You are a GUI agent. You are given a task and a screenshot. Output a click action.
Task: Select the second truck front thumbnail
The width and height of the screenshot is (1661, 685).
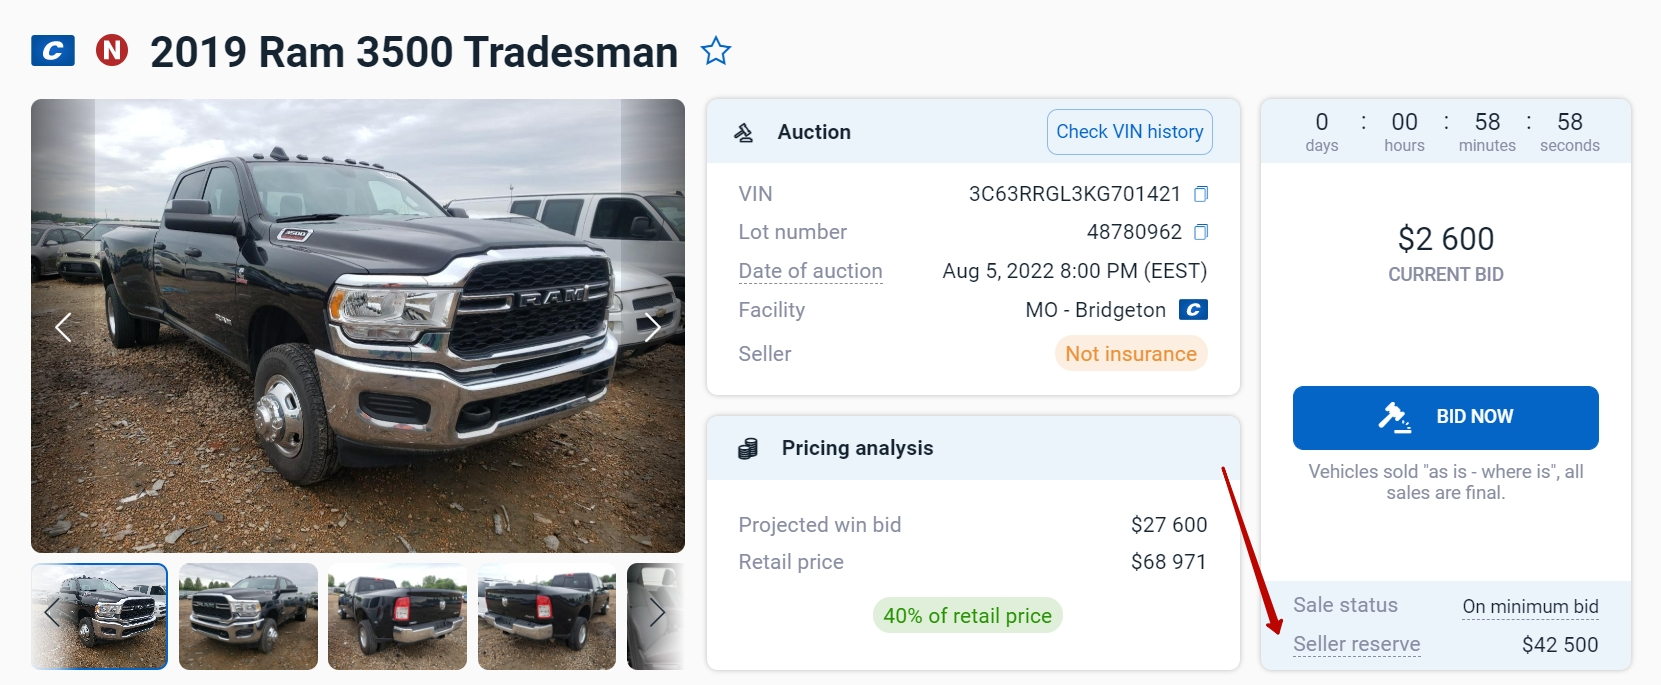click(x=248, y=616)
